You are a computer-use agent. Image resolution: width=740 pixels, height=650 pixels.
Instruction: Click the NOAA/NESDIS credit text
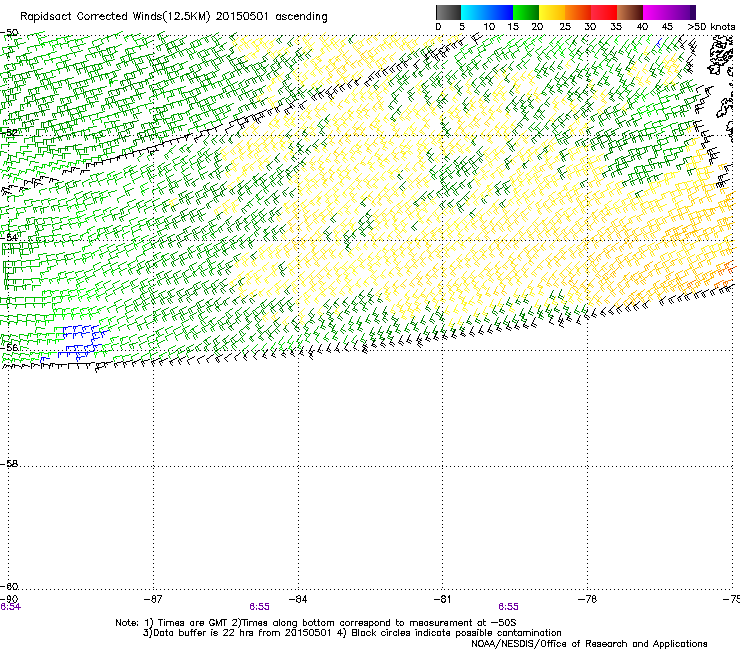(x=589, y=644)
